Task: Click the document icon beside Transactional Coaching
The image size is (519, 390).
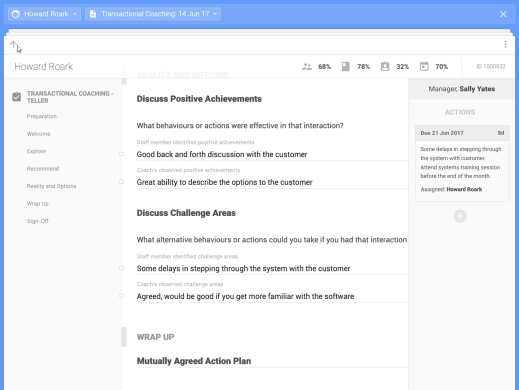Action: tap(93, 14)
